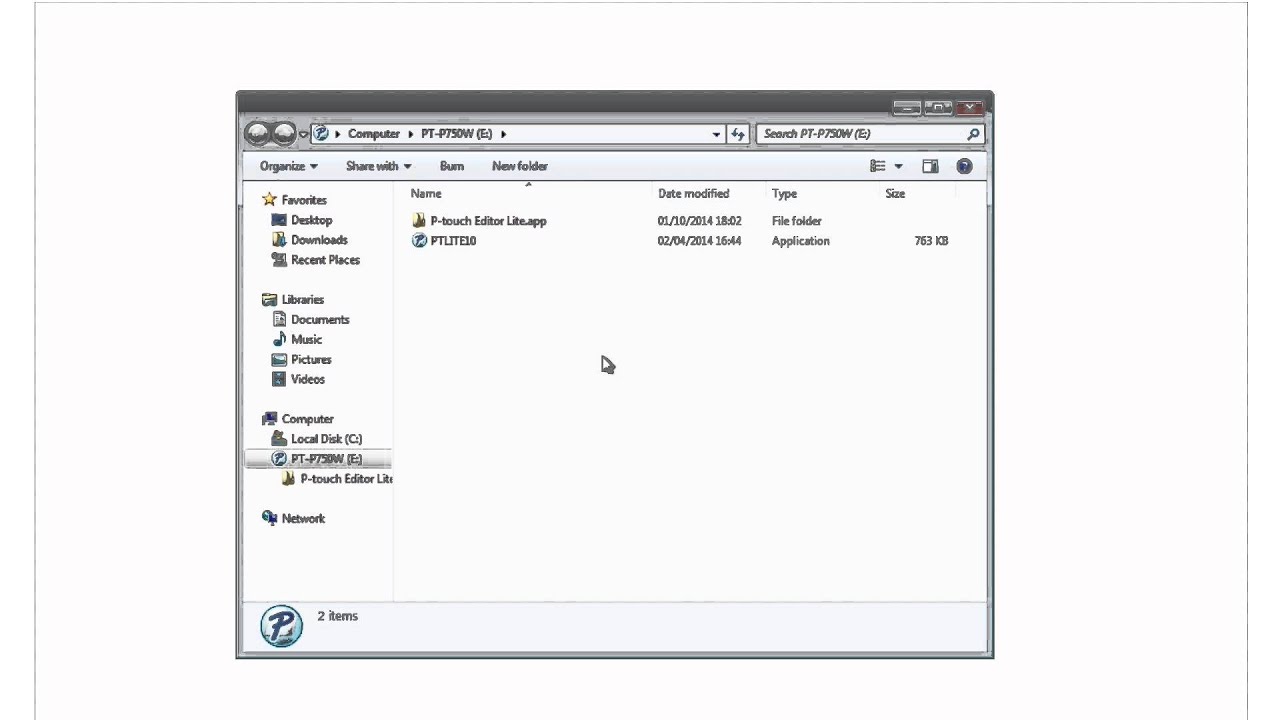Click the Network icon

coord(269,518)
